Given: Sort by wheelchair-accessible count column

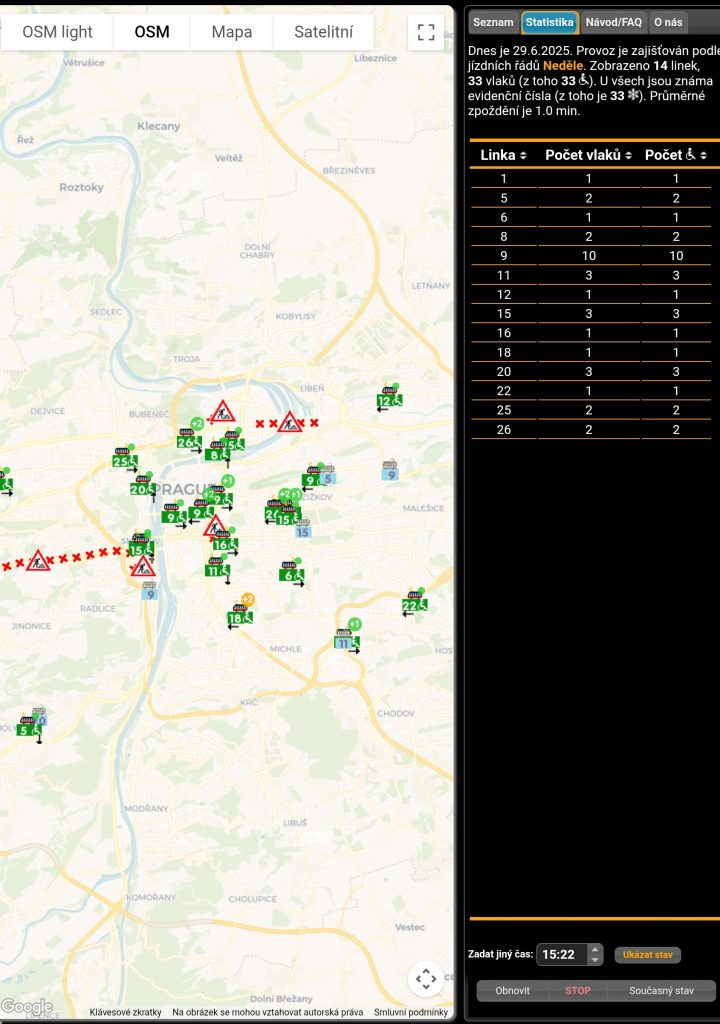Looking at the screenshot, I should pyautogui.click(x=676, y=155).
